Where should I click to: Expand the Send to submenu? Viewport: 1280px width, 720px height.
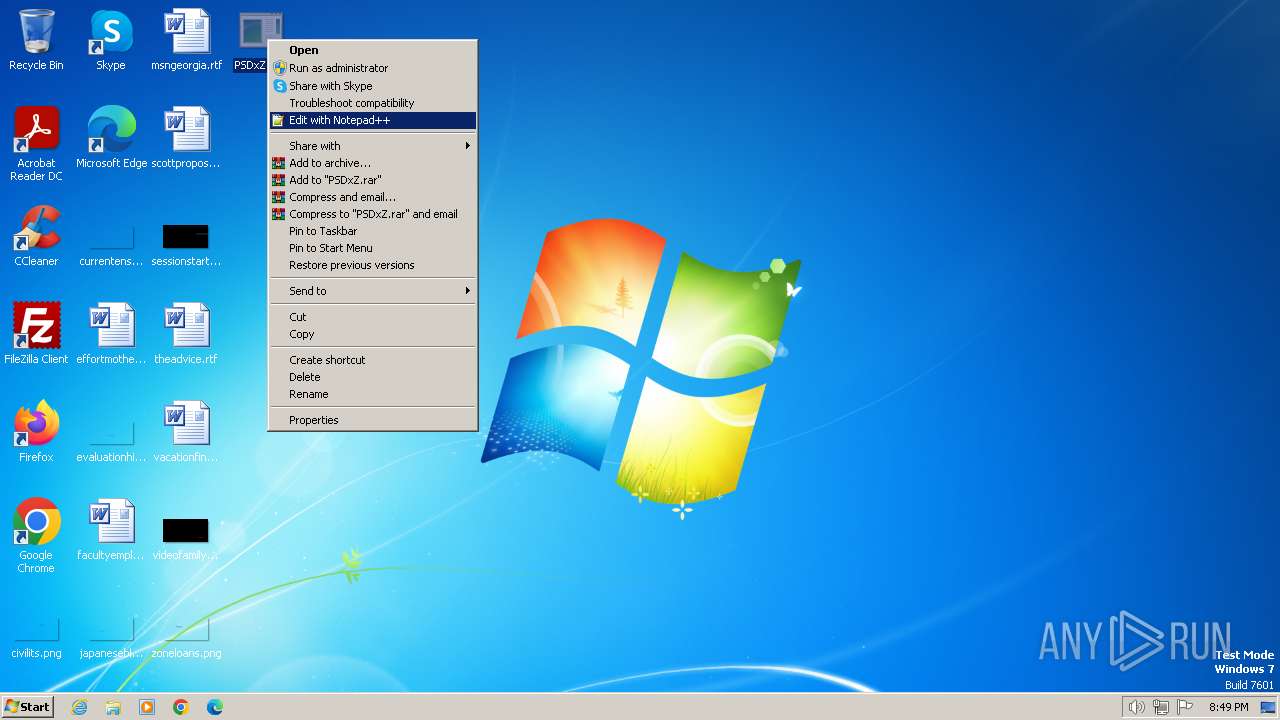pyautogui.click(x=373, y=291)
